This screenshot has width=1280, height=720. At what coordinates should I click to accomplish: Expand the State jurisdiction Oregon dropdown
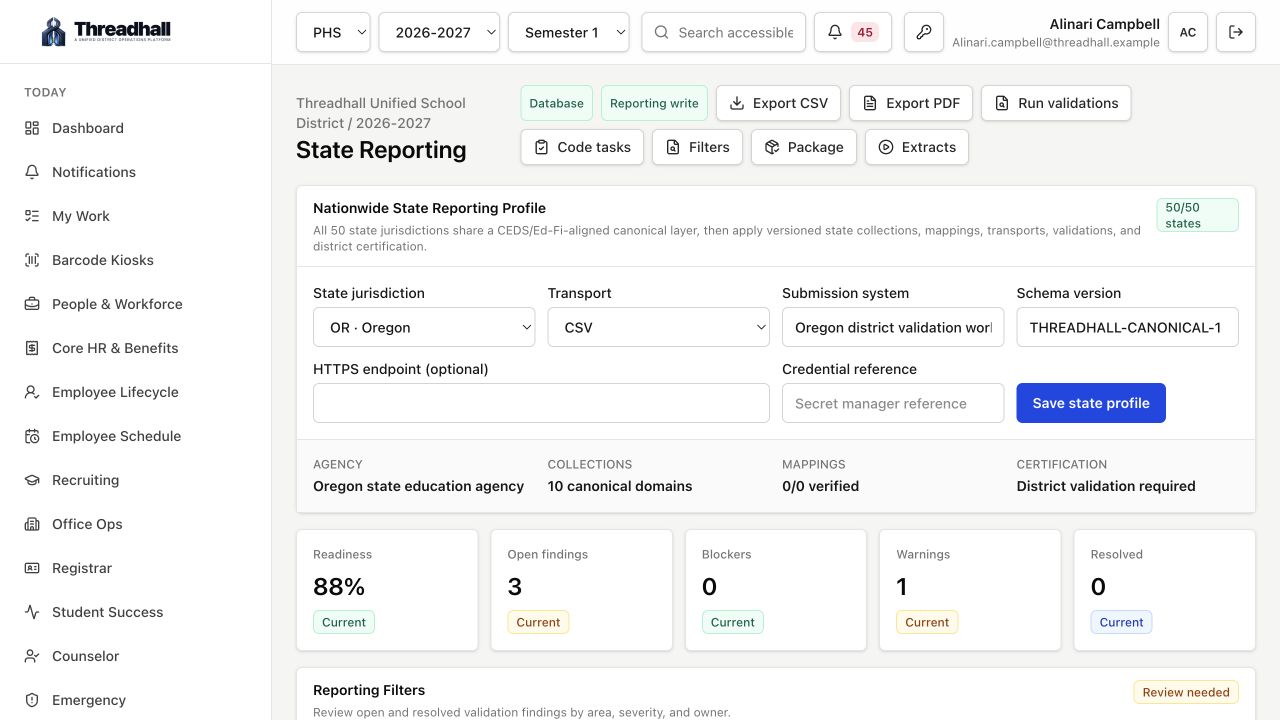click(424, 327)
